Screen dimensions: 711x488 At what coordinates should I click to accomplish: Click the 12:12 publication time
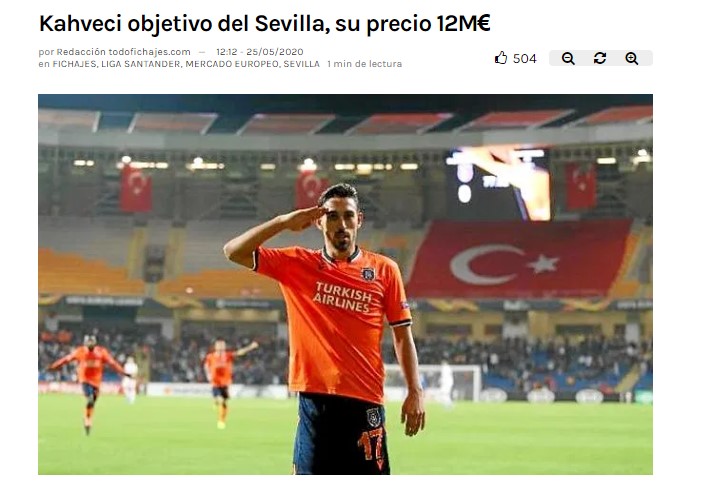227,52
